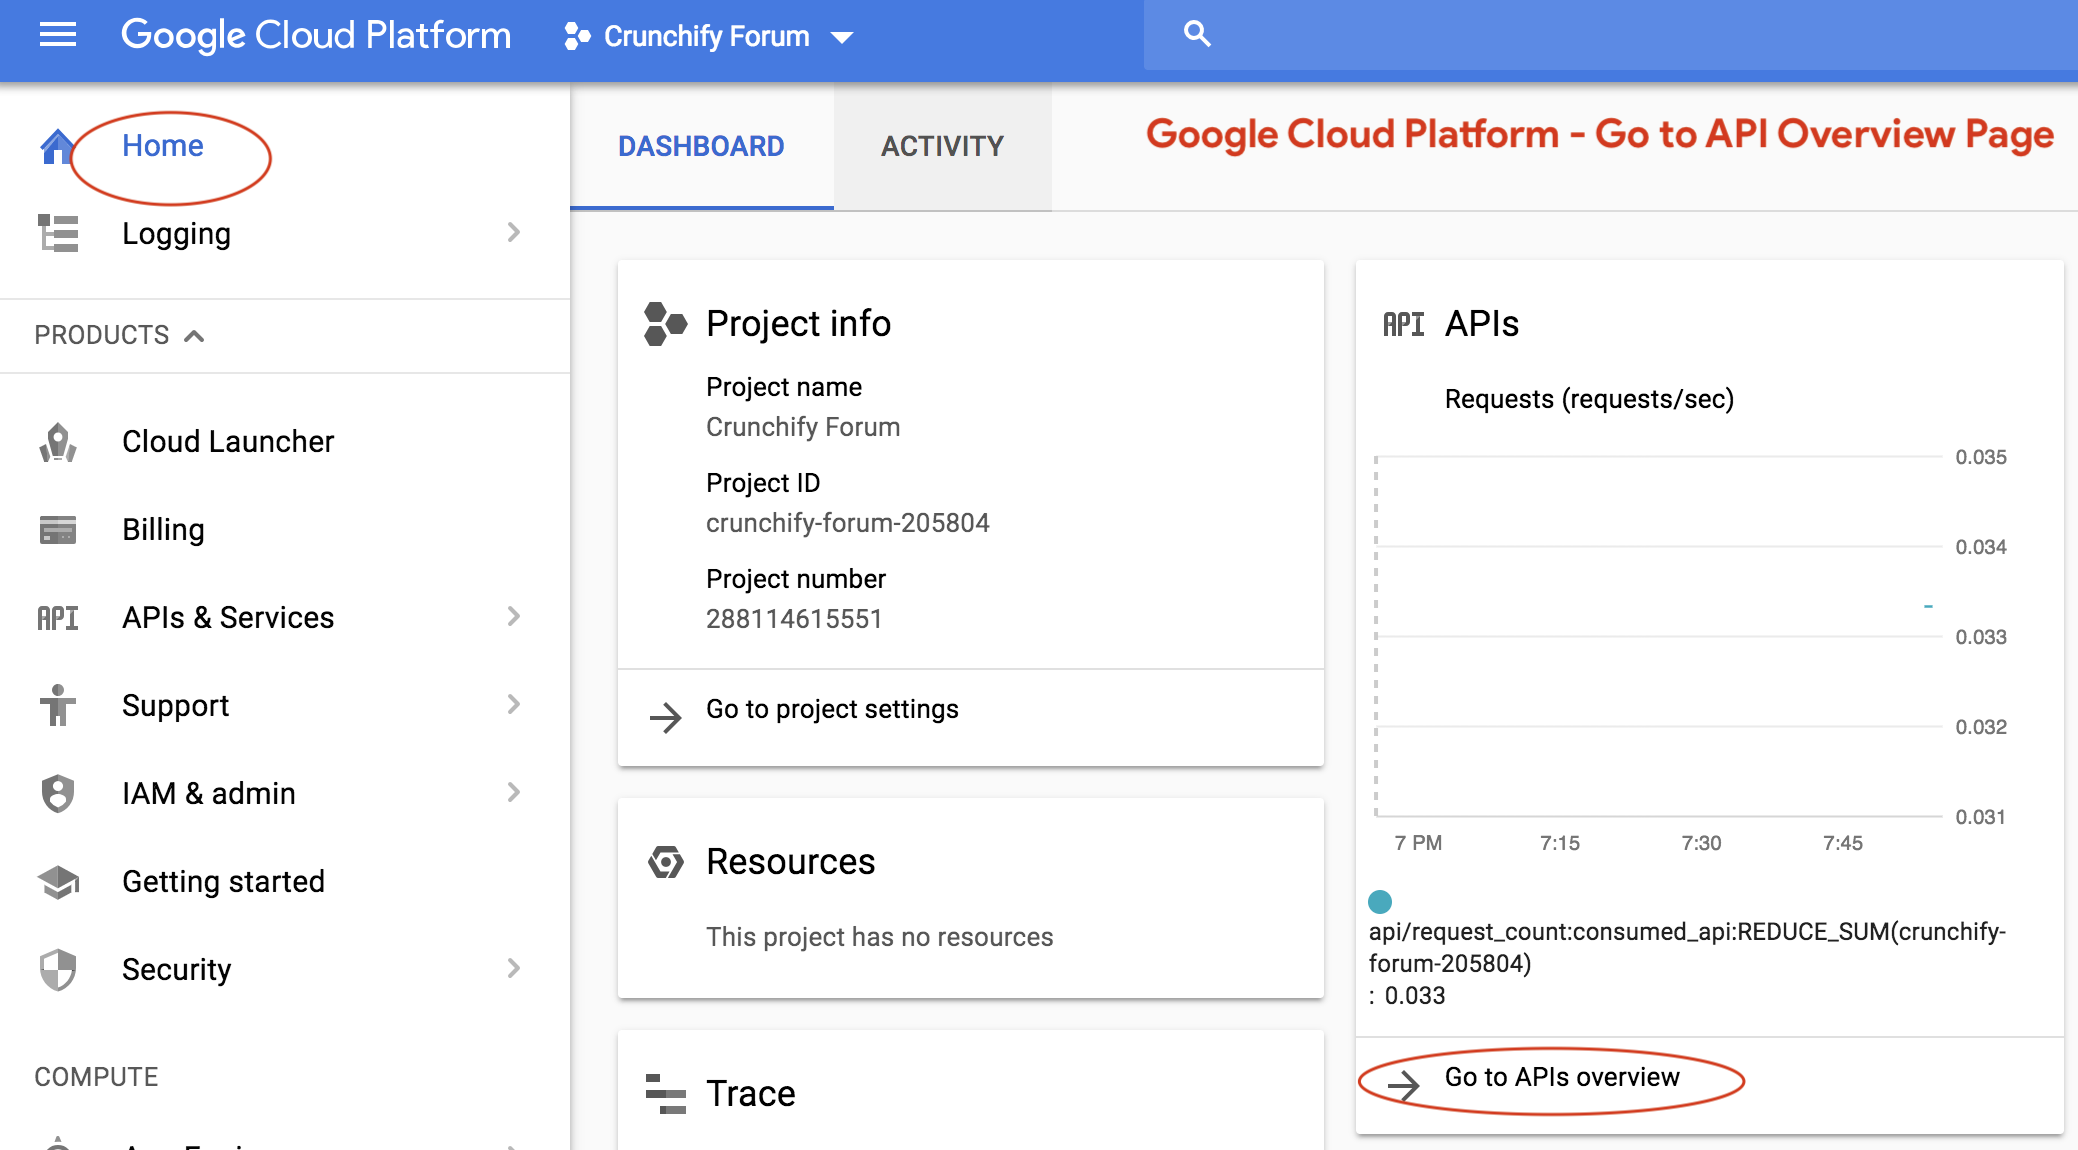Viewport: 2078px width, 1150px height.
Task: Click the Trace card heading
Action: point(750,1094)
